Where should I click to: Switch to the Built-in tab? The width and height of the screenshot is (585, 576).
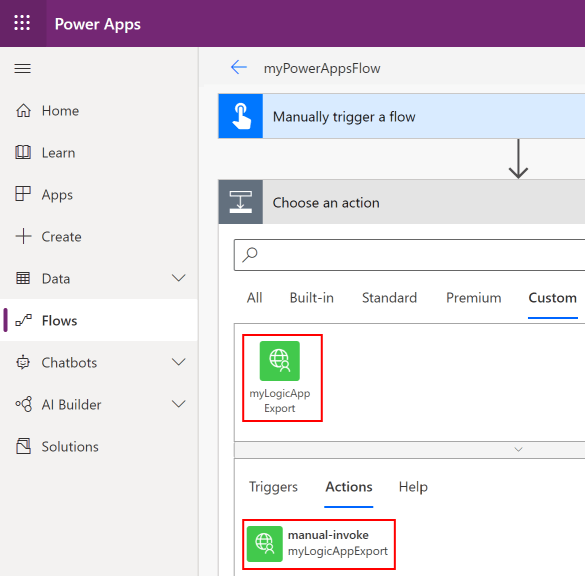click(312, 298)
